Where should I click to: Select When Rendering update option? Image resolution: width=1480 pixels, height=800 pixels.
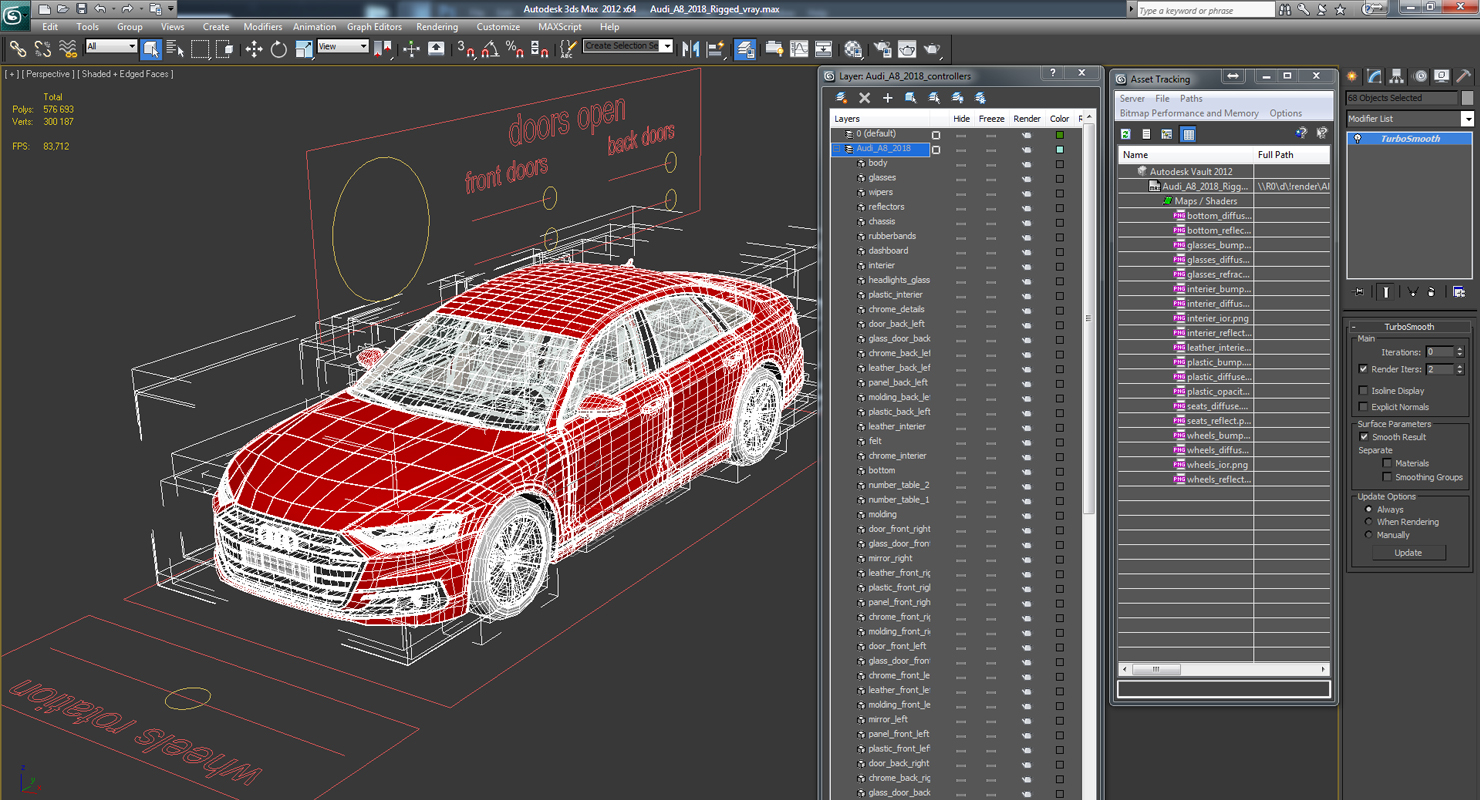coord(1369,522)
